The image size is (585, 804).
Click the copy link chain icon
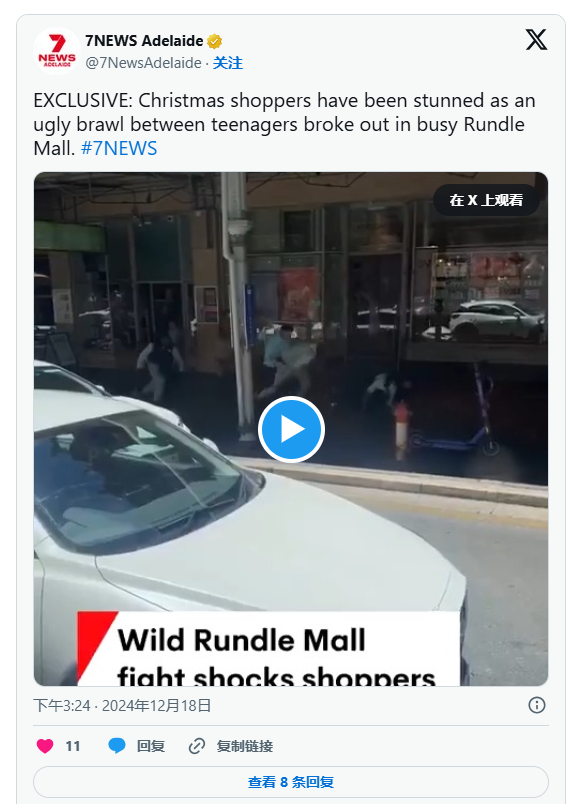(x=197, y=746)
